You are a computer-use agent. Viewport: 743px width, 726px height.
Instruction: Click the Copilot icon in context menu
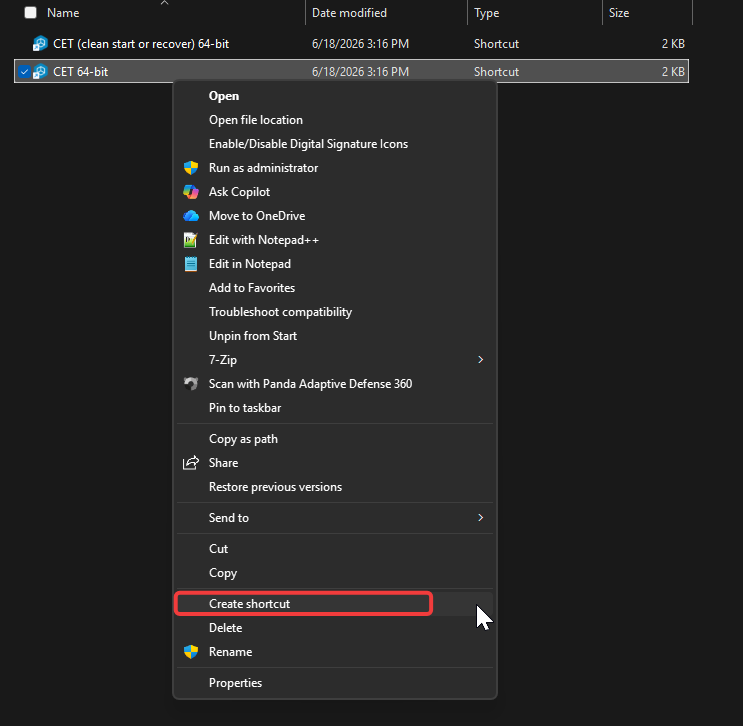click(x=191, y=192)
